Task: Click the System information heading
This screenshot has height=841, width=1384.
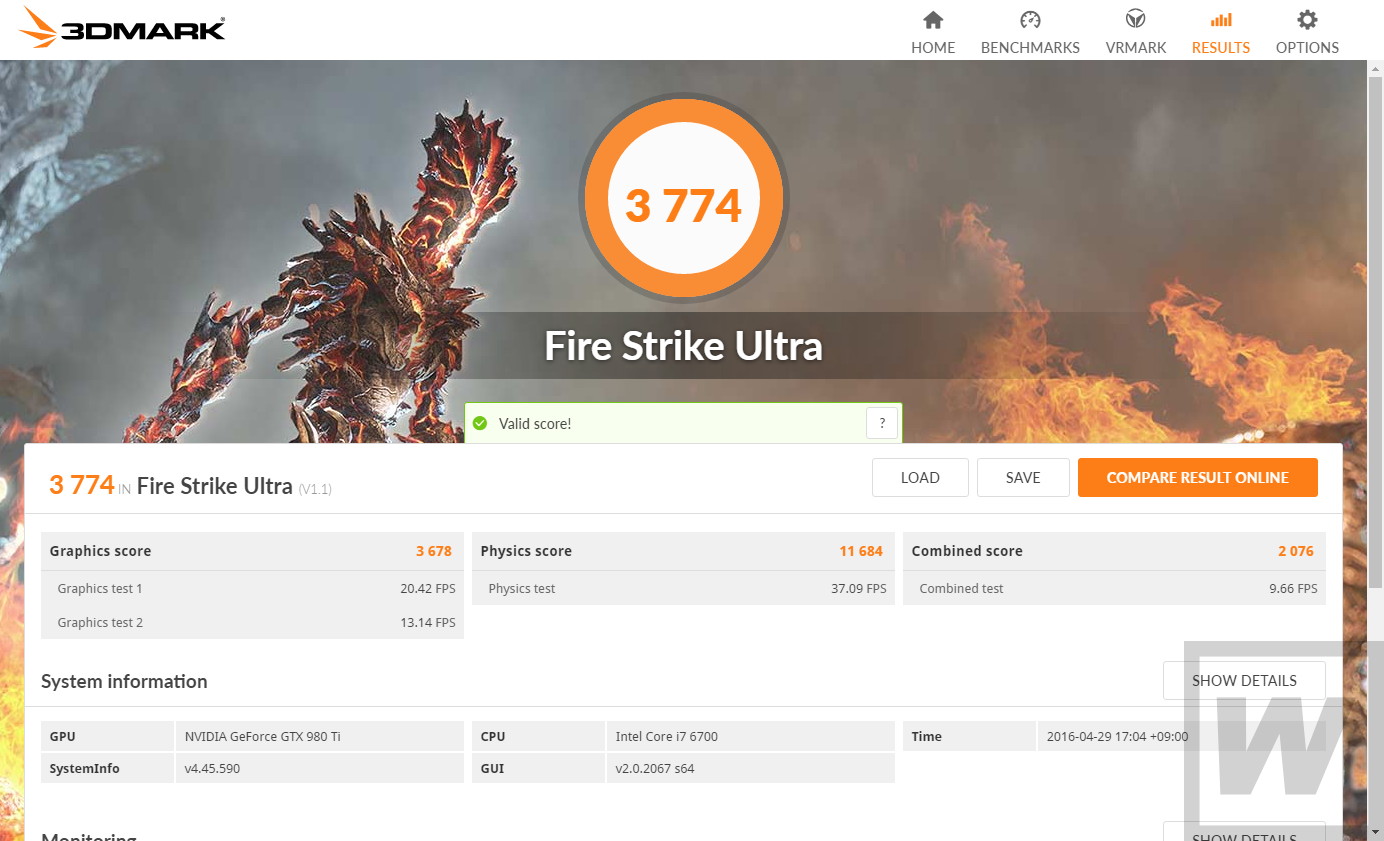Action: [x=124, y=681]
